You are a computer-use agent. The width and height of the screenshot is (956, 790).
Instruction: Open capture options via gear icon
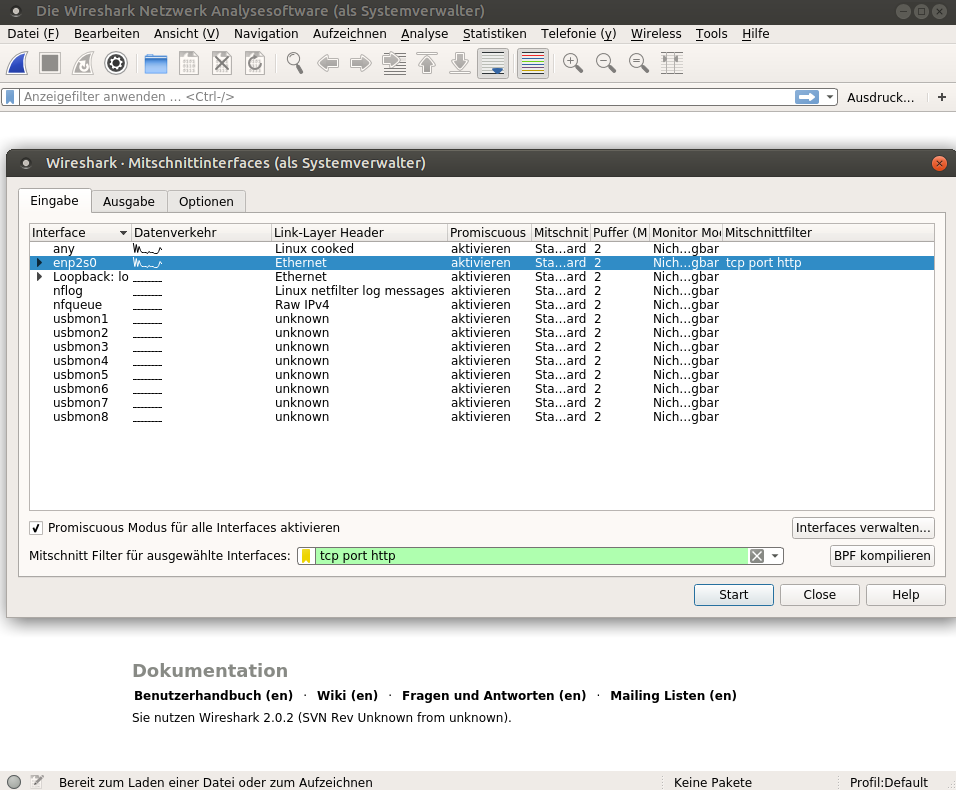pyautogui.click(x=116, y=64)
